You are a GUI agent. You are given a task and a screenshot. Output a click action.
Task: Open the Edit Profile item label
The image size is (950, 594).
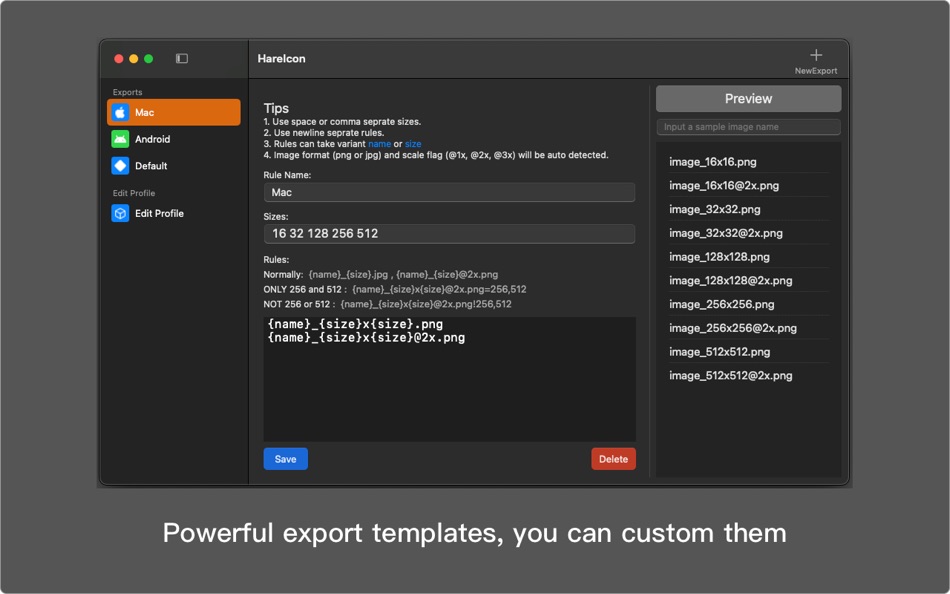(x=159, y=213)
